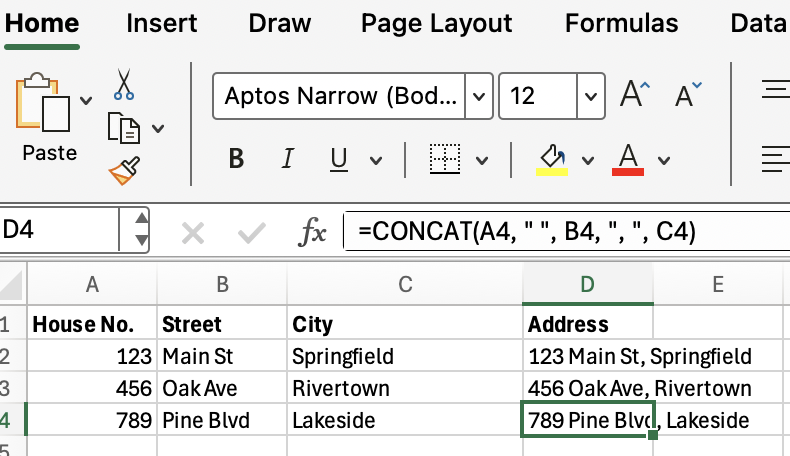
Task: Expand the Borders options arrow
Action: 482,161
